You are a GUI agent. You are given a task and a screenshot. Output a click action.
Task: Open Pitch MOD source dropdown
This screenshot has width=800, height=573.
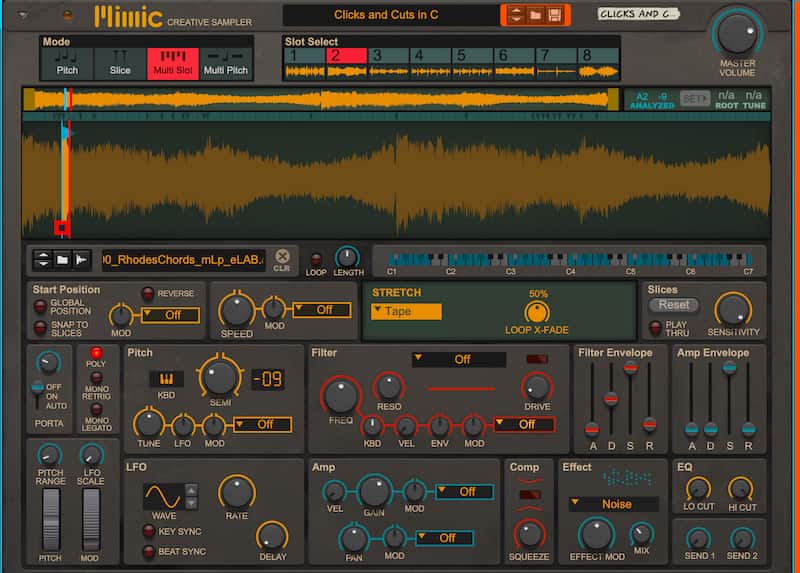263,424
